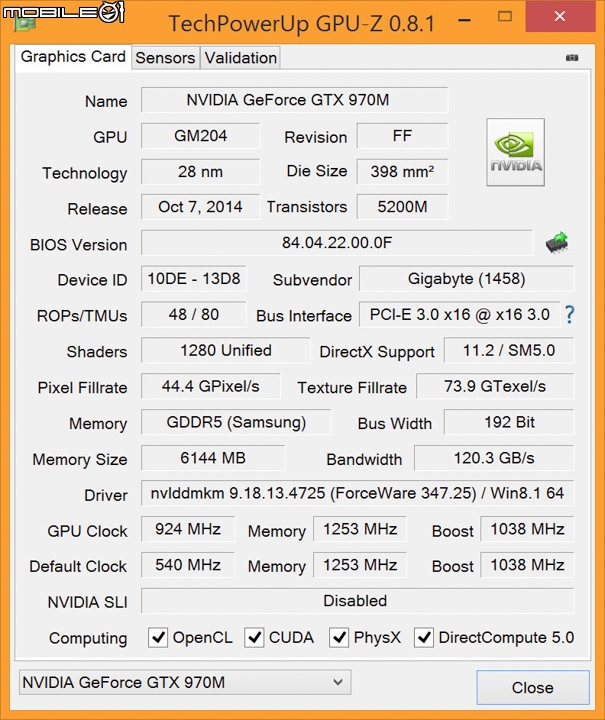Click the Device ID value 10DE - 13D8
This screenshot has width=605, height=720.
click(x=194, y=279)
